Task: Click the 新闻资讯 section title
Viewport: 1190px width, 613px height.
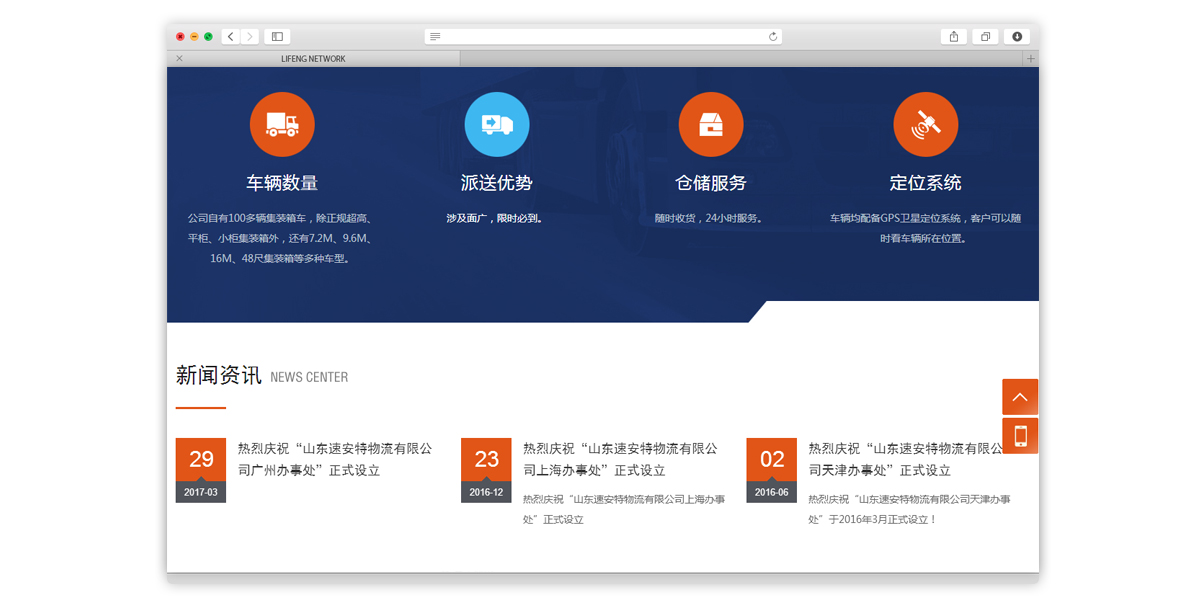Action: pos(219,375)
